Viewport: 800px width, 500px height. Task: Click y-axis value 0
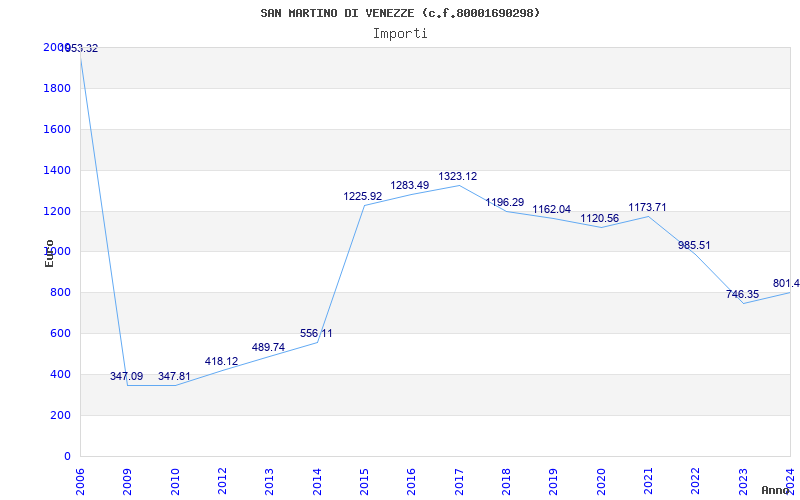point(67,456)
